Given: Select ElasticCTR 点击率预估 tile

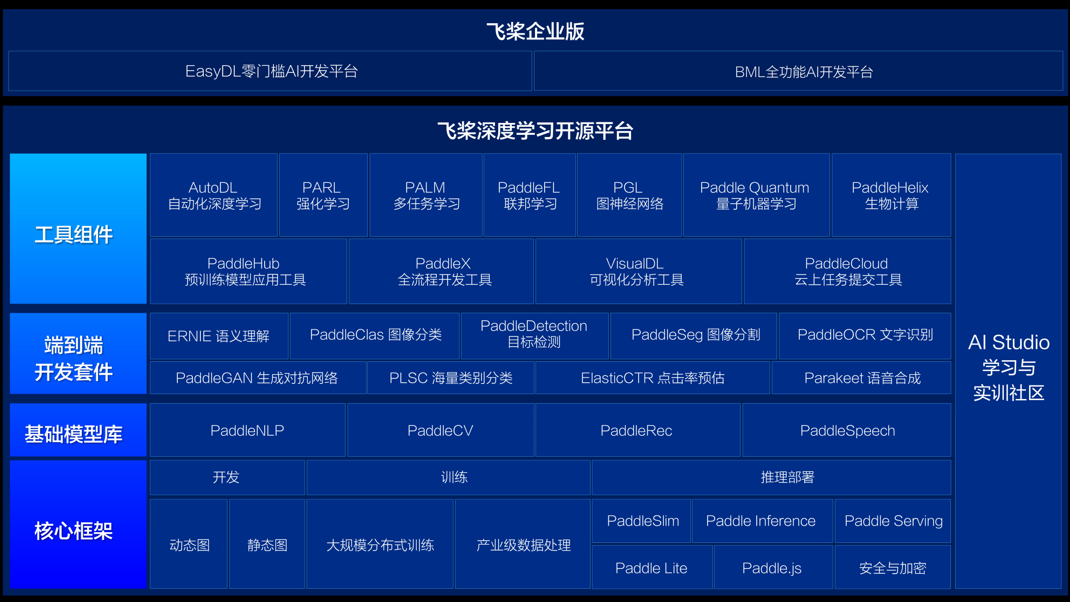Looking at the screenshot, I should [x=652, y=378].
